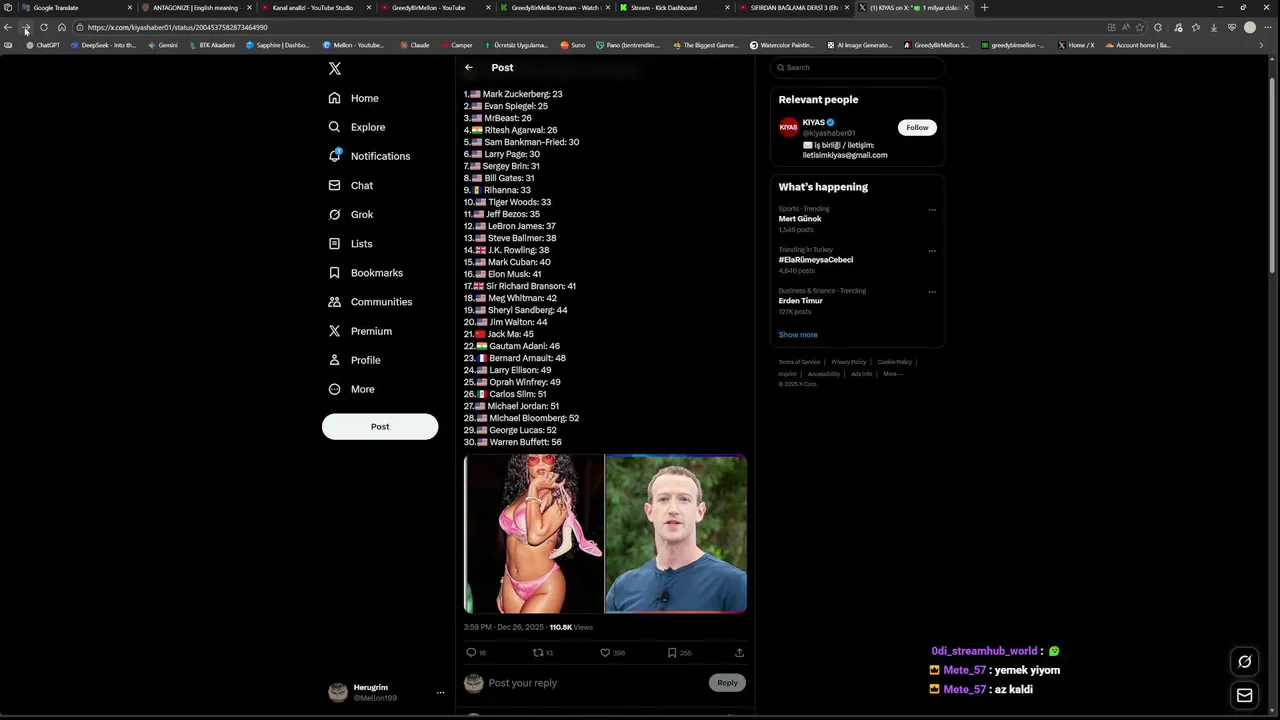Click the blue Post button in the sidebar
This screenshot has height=720, width=1280.
(x=380, y=426)
